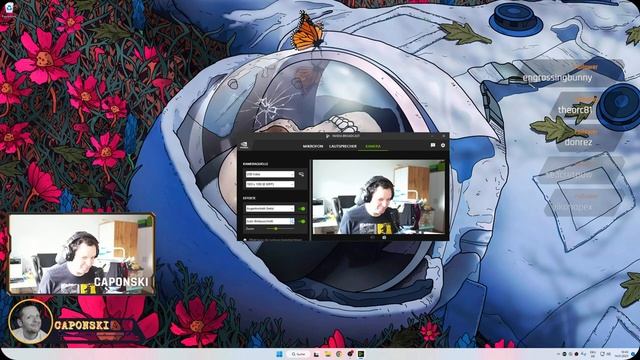
Task: Open File Explorer from the taskbar
Action: click(x=328, y=354)
